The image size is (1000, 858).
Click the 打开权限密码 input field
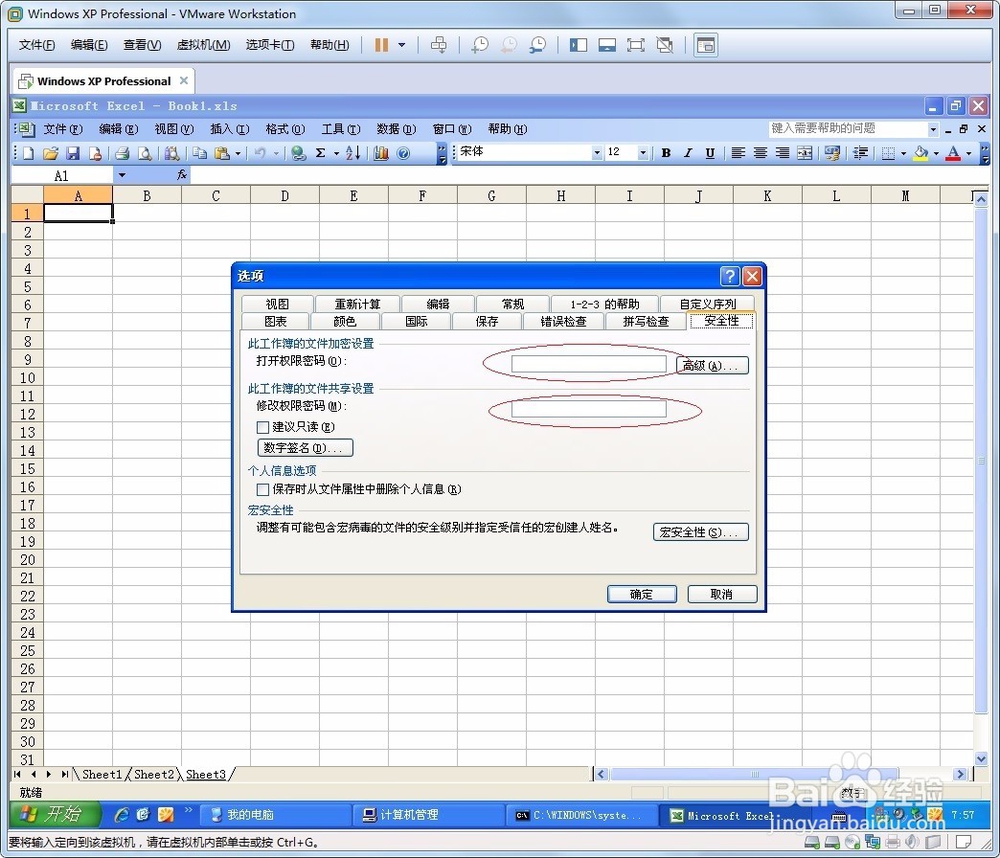pos(589,364)
